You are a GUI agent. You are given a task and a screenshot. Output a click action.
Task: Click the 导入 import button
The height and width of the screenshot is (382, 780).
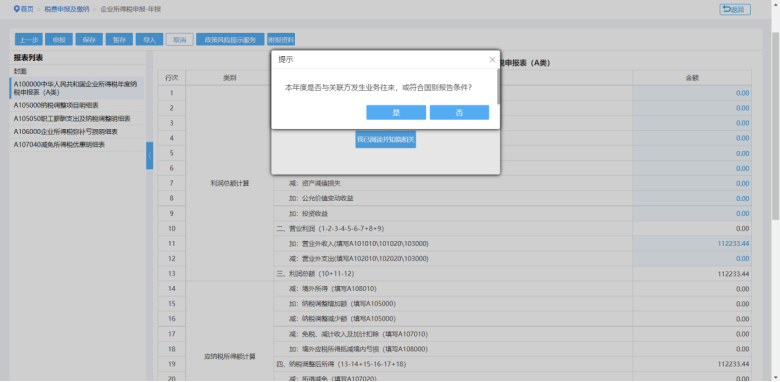(x=149, y=40)
